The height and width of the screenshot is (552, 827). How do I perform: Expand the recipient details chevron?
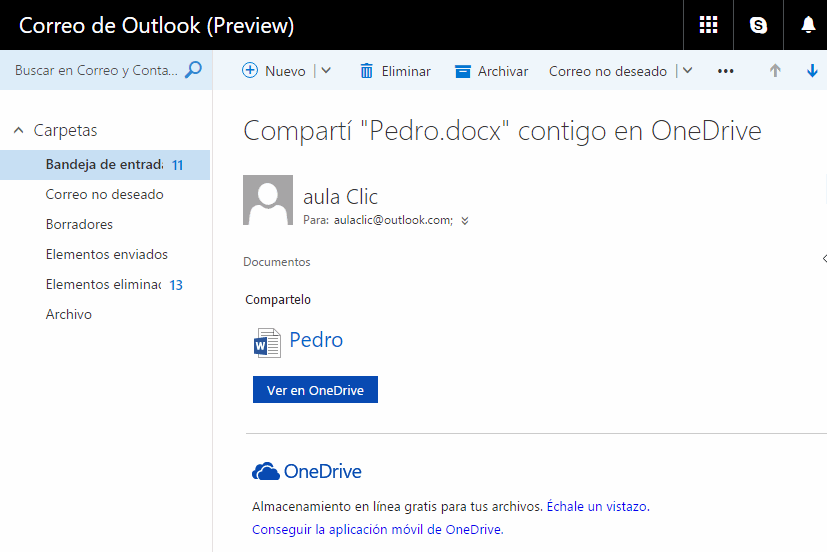click(465, 220)
